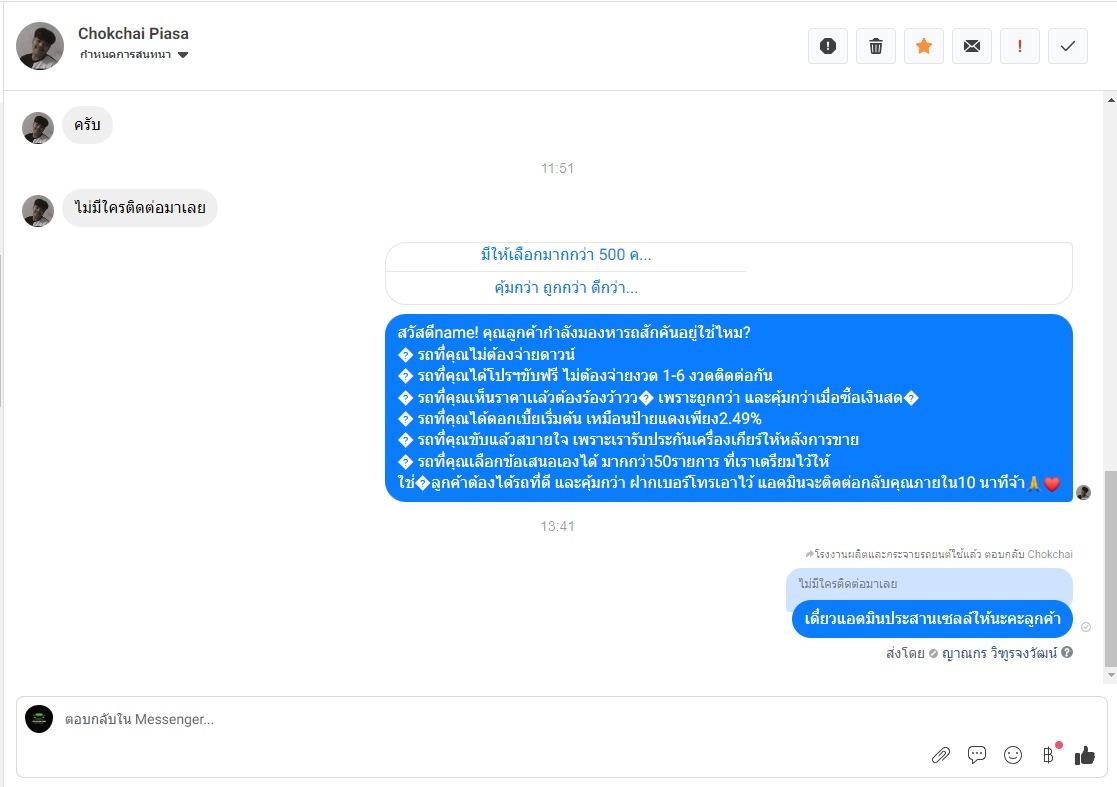Delete conversation using trash icon
Screen dimensions: 1117x787
coord(876,46)
